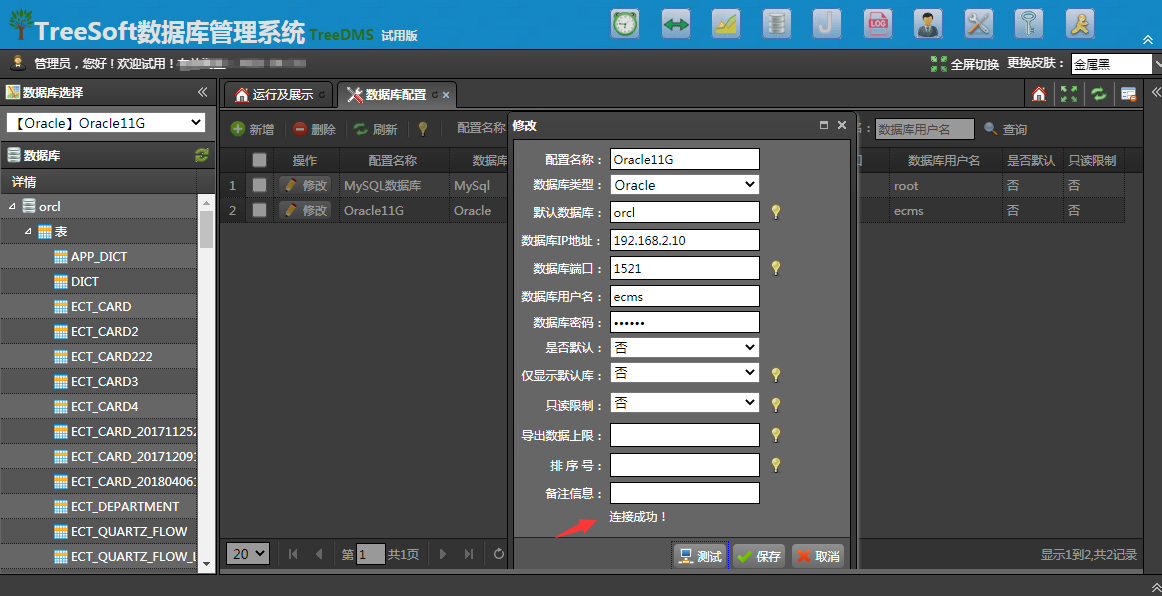
Task: Open the 仅显示默认库 dropdown
Action: [x=685, y=373]
